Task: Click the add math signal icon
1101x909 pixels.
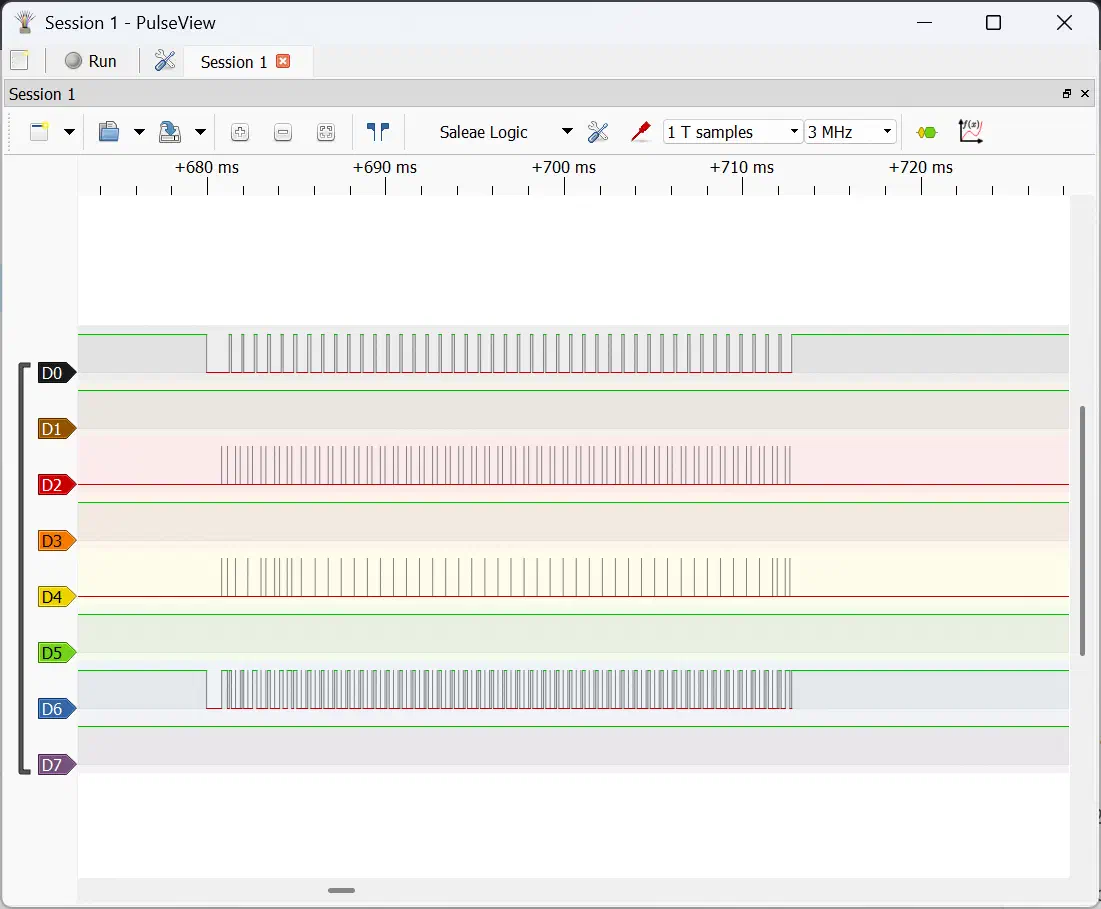Action: pyautogui.click(x=970, y=131)
